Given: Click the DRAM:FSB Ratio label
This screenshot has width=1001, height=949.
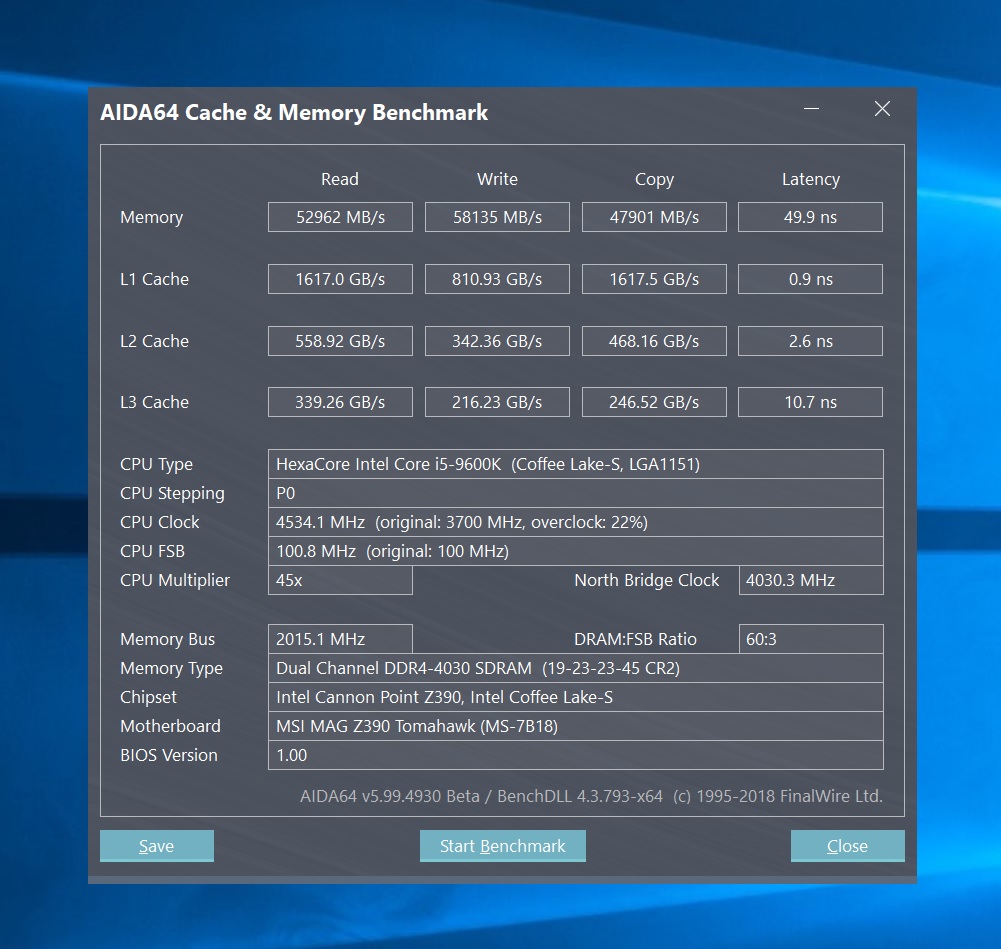Looking at the screenshot, I should (x=635, y=639).
